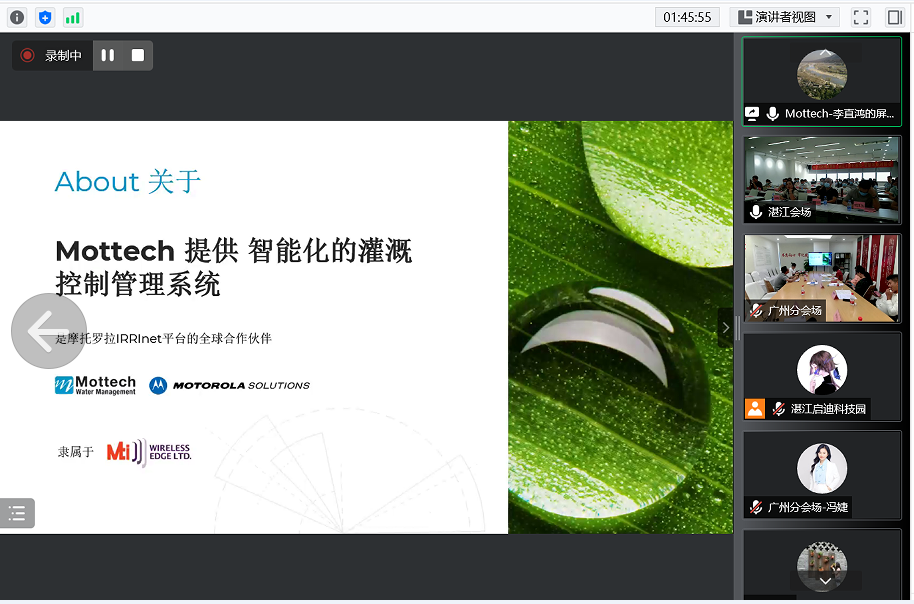Click the green leaf water droplet image
This screenshot has height=604, width=914.
(621, 327)
